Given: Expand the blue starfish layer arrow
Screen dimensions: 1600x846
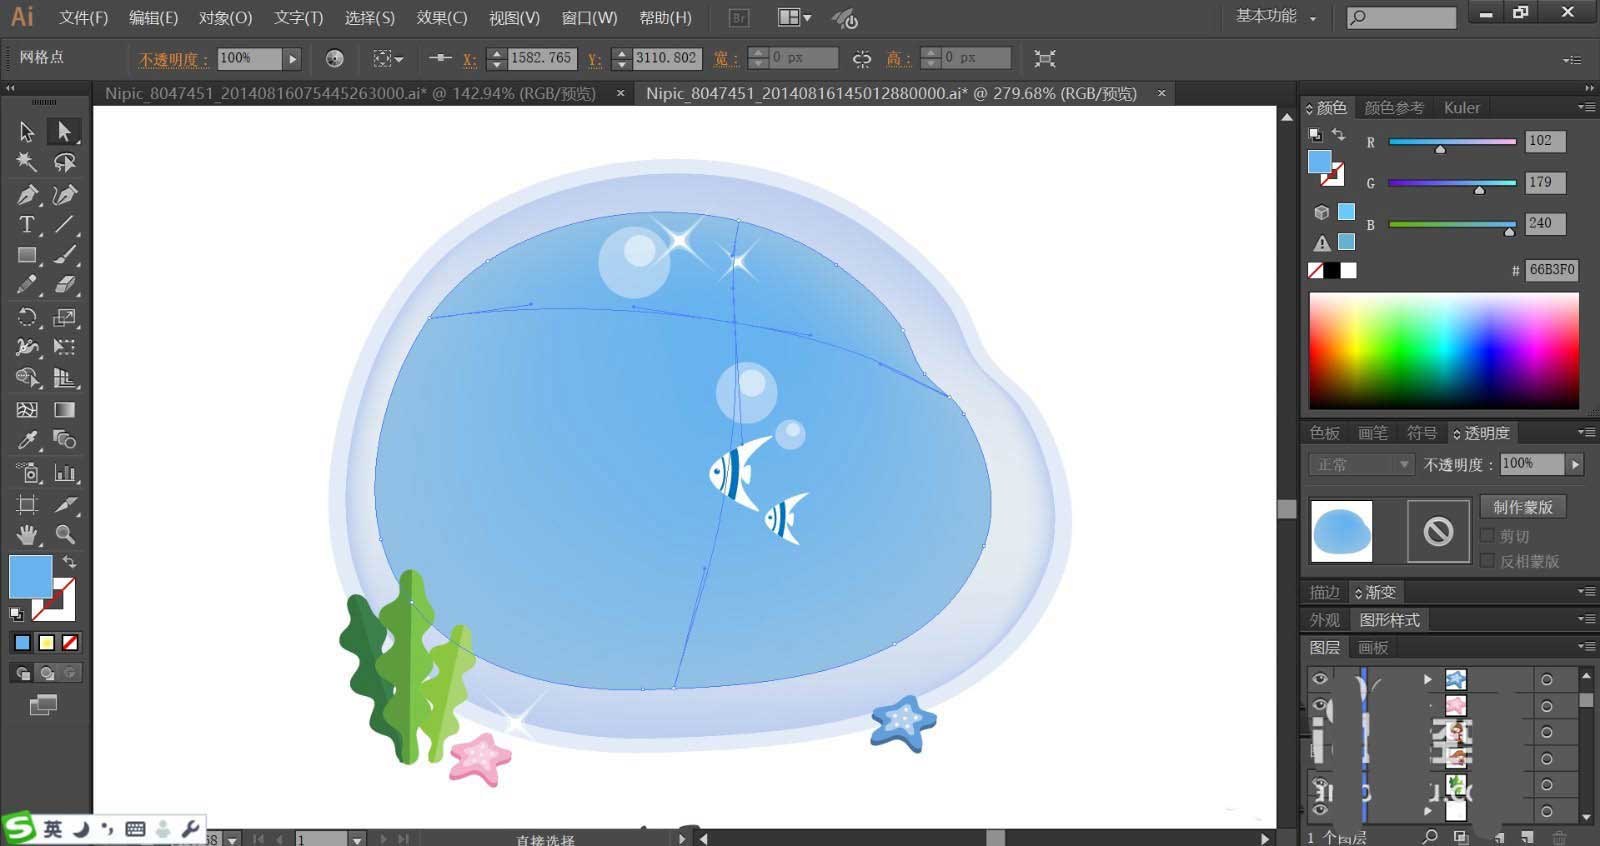Looking at the screenshot, I should [1427, 679].
